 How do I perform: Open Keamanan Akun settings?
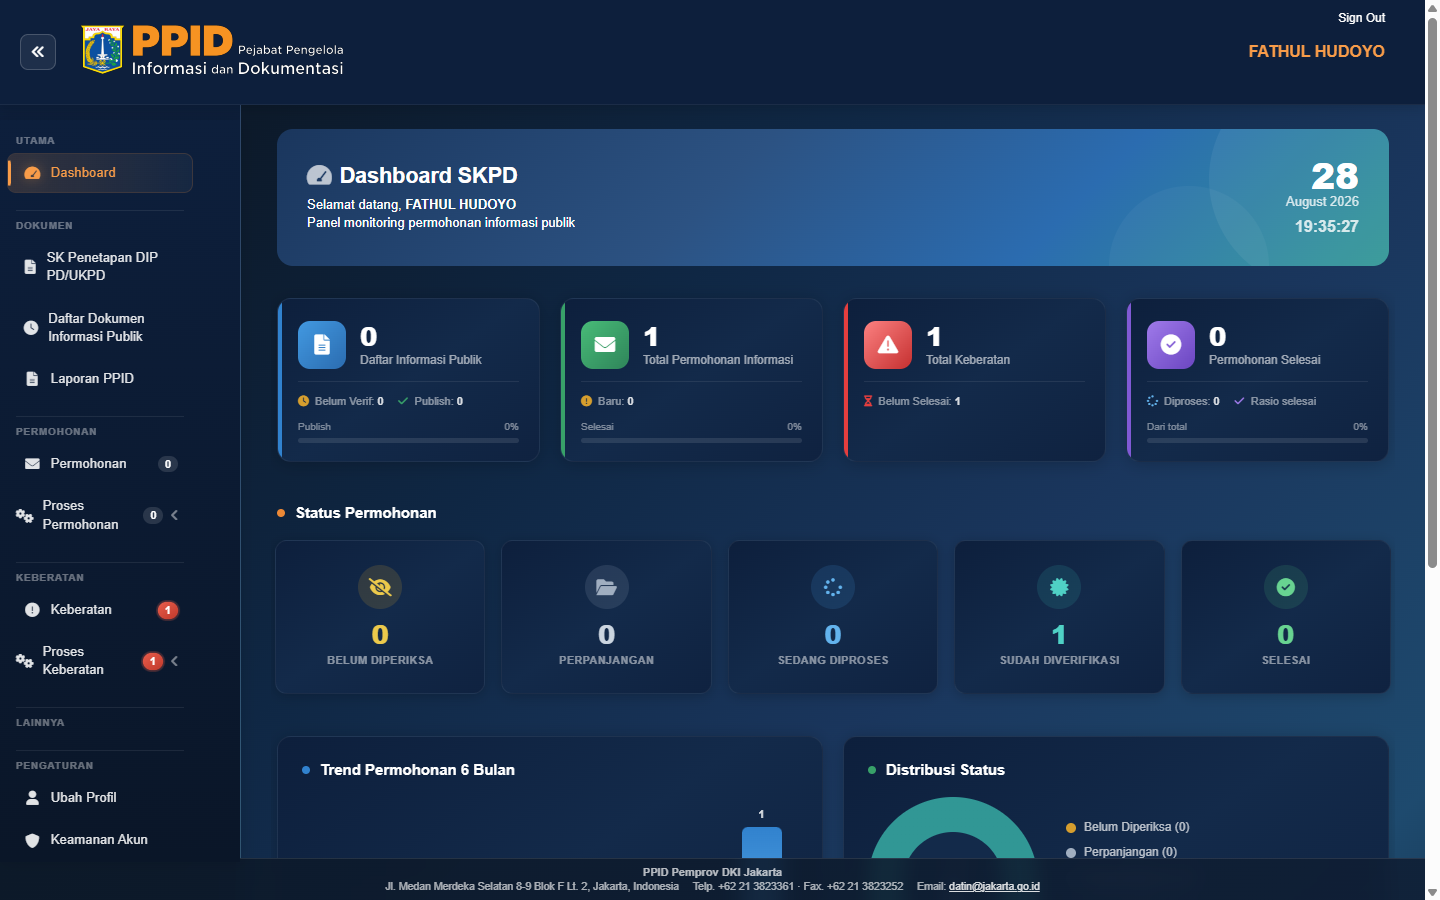(x=100, y=840)
